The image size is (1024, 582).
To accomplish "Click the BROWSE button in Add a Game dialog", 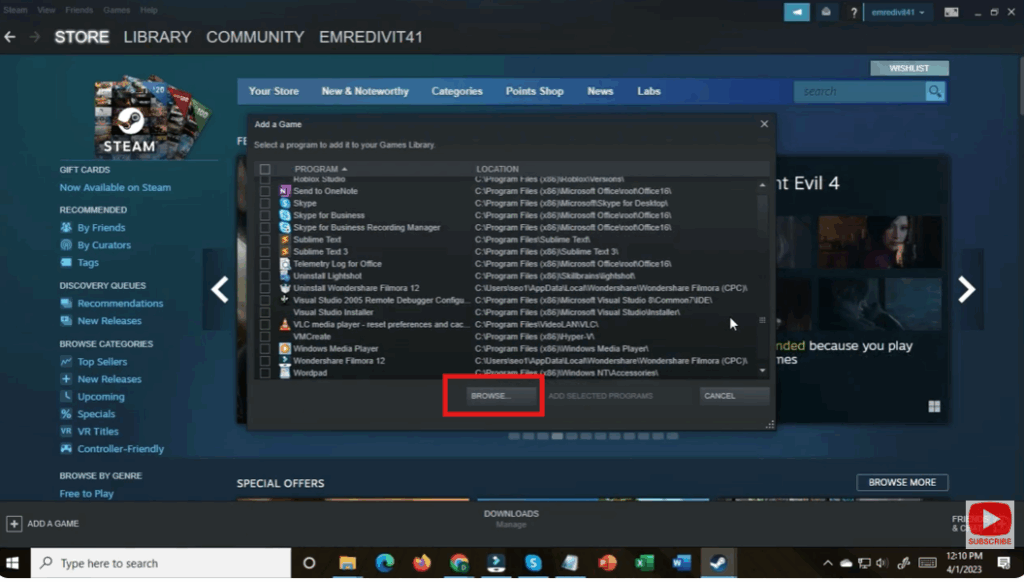I will pyautogui.click(x=492, y=396).
